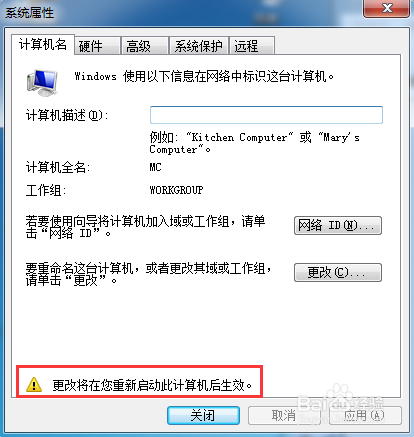Click the WORKGROUP workgroup name text
The width and height of the screenshot is (414, 437).
tap(176, 190)
